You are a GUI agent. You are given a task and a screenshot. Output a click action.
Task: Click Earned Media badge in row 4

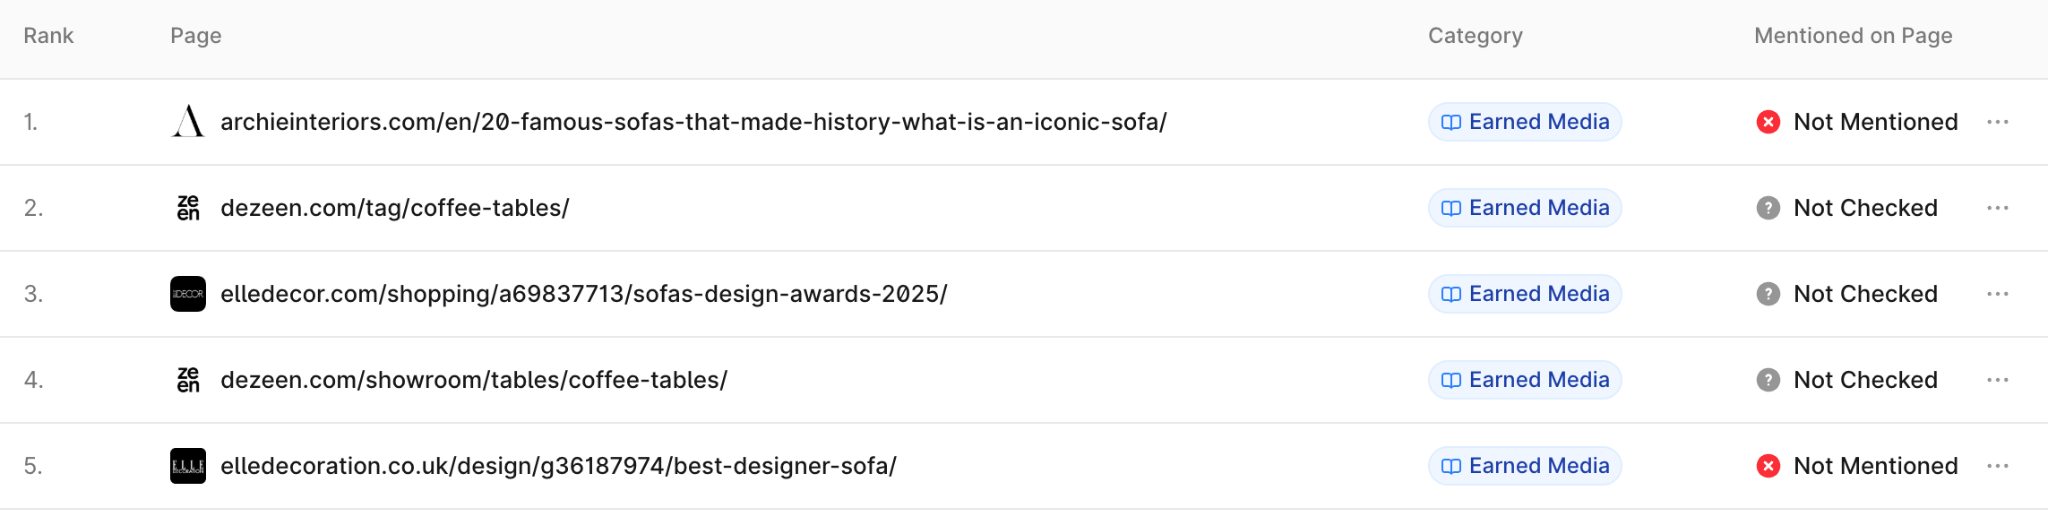pyautogui.click(x=1525, y=380)
